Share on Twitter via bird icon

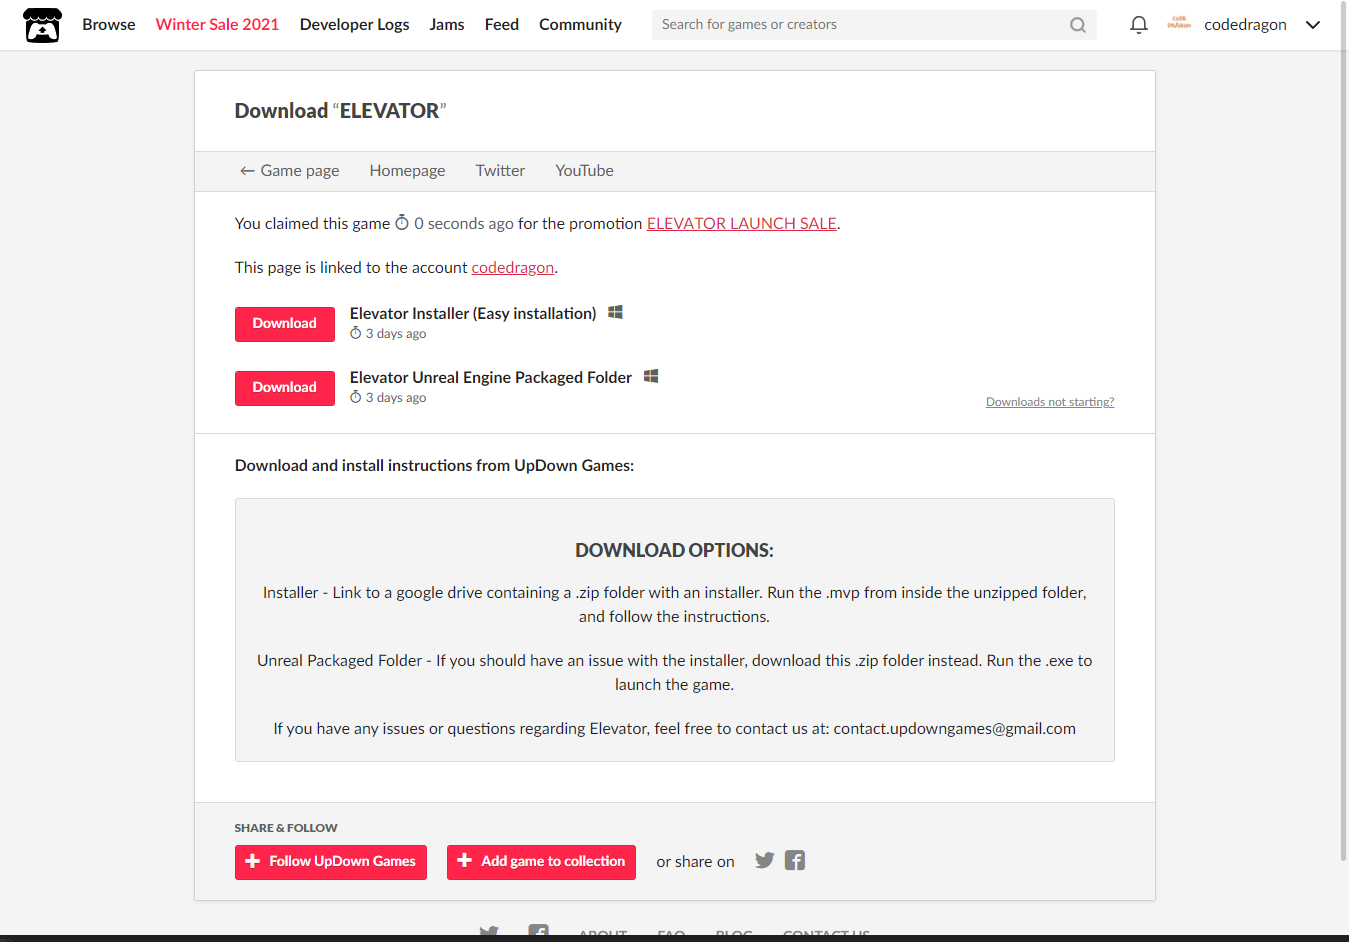point(764,860)
